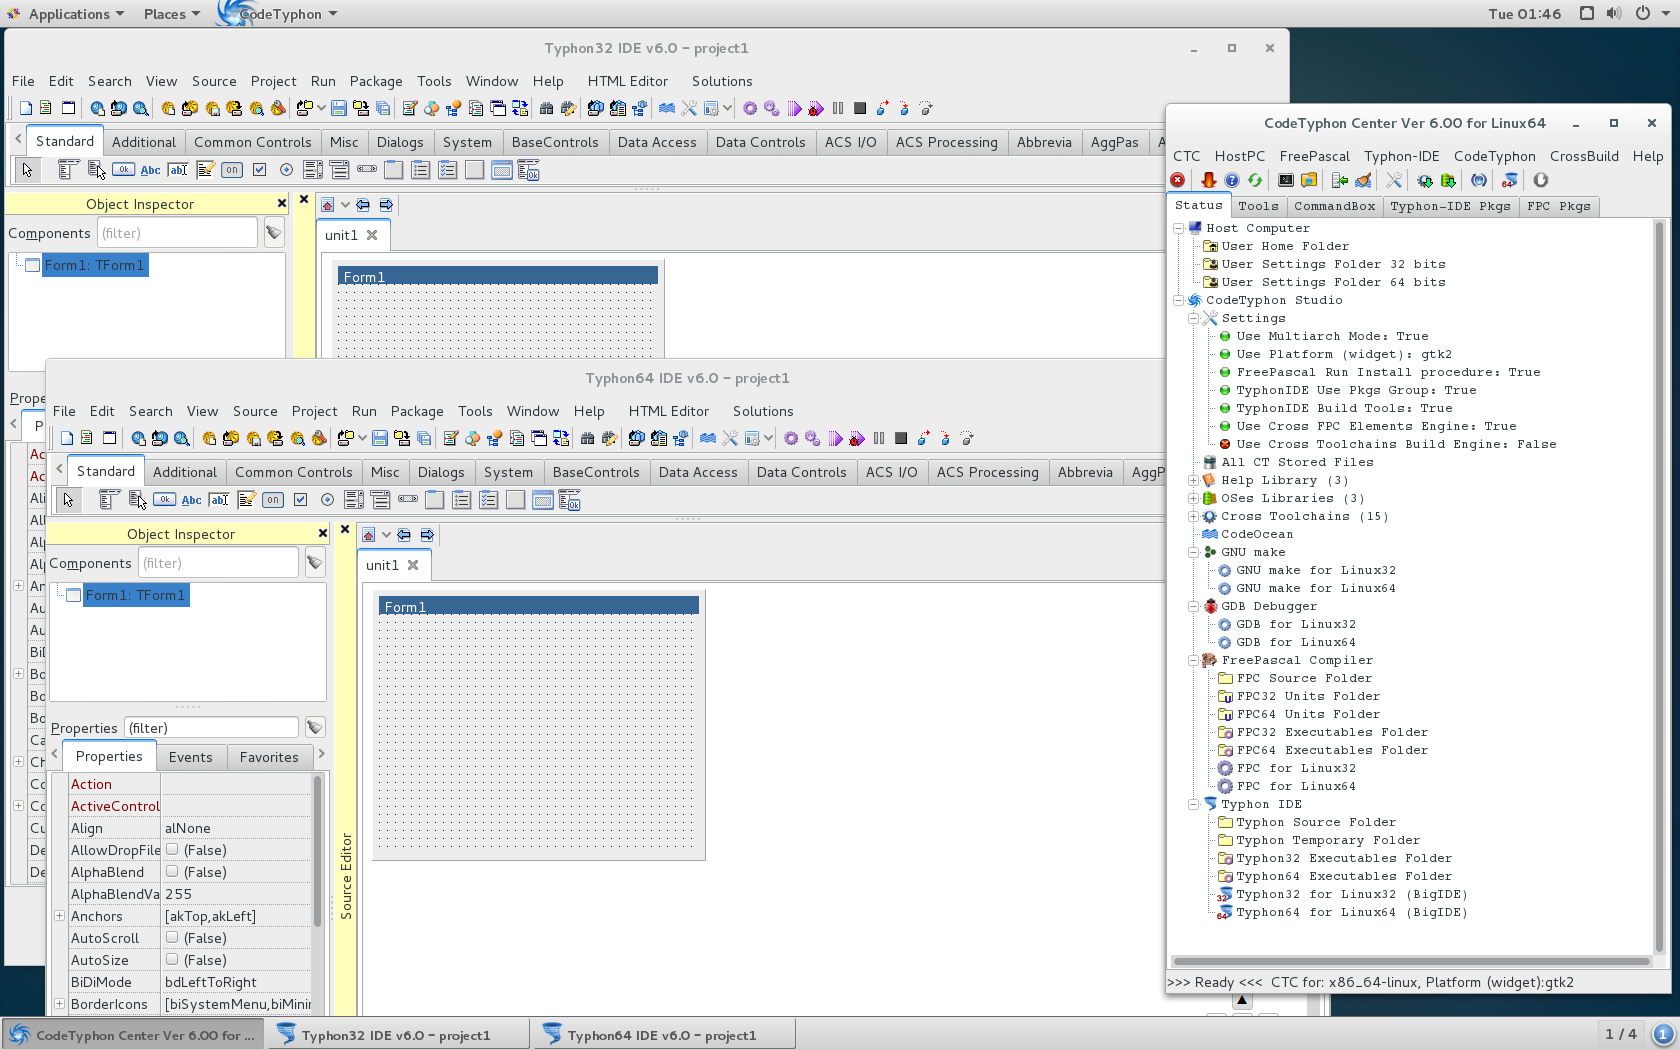The width and height of the screenshot is (1680, 1050).
Task: Click the red stop icon in CodeTyphon Center toolbar
Action: 1178,180
